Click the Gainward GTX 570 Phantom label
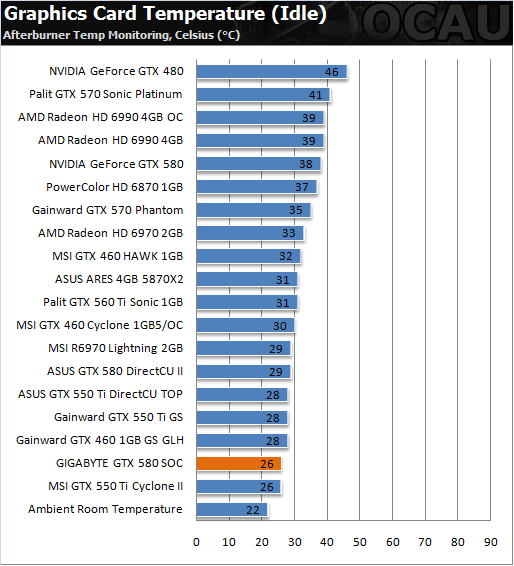This screenshot has height=566, width=514. point(108,210)
